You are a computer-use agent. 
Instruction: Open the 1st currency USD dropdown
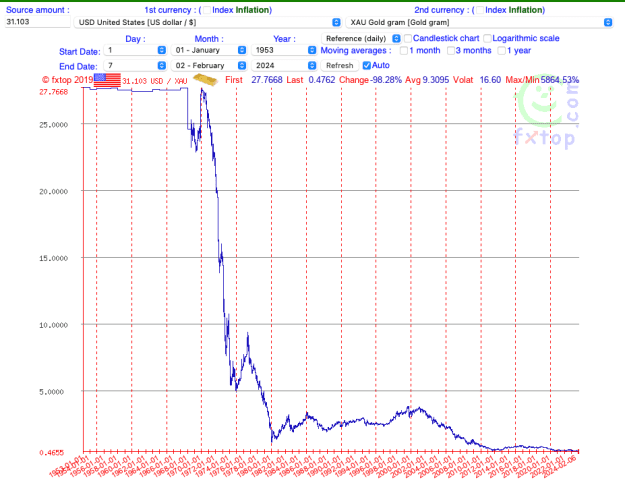[x=208, y=22]
